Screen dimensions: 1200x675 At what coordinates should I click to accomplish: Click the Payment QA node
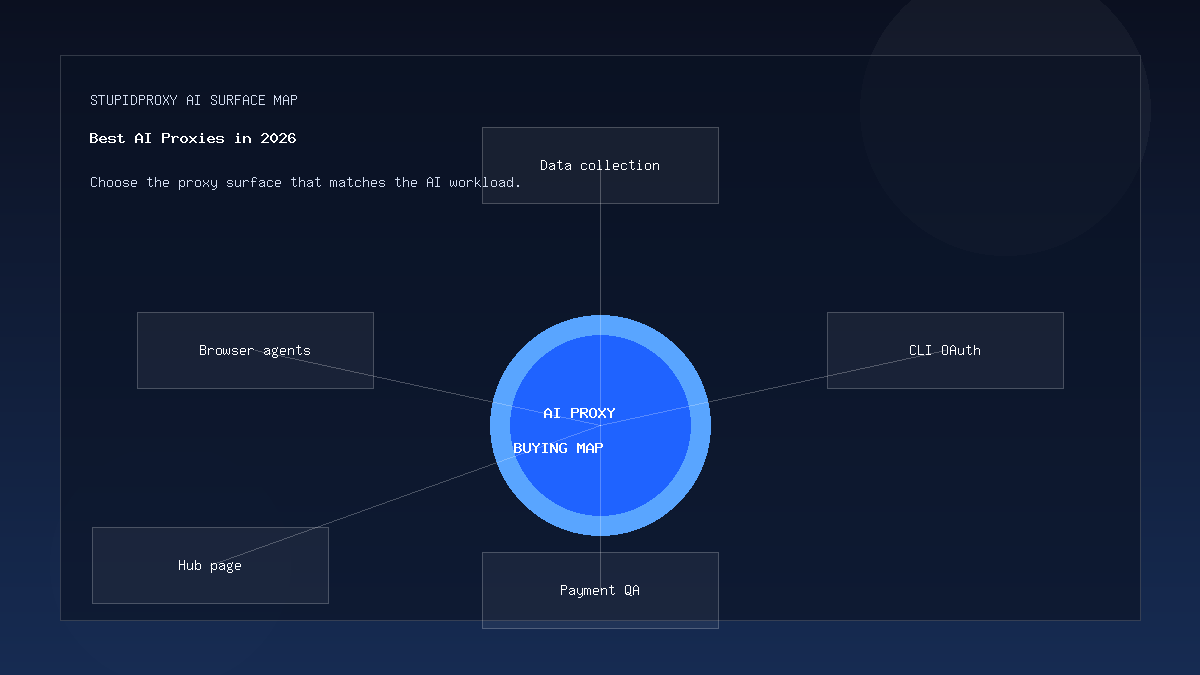tap(600, 590)
